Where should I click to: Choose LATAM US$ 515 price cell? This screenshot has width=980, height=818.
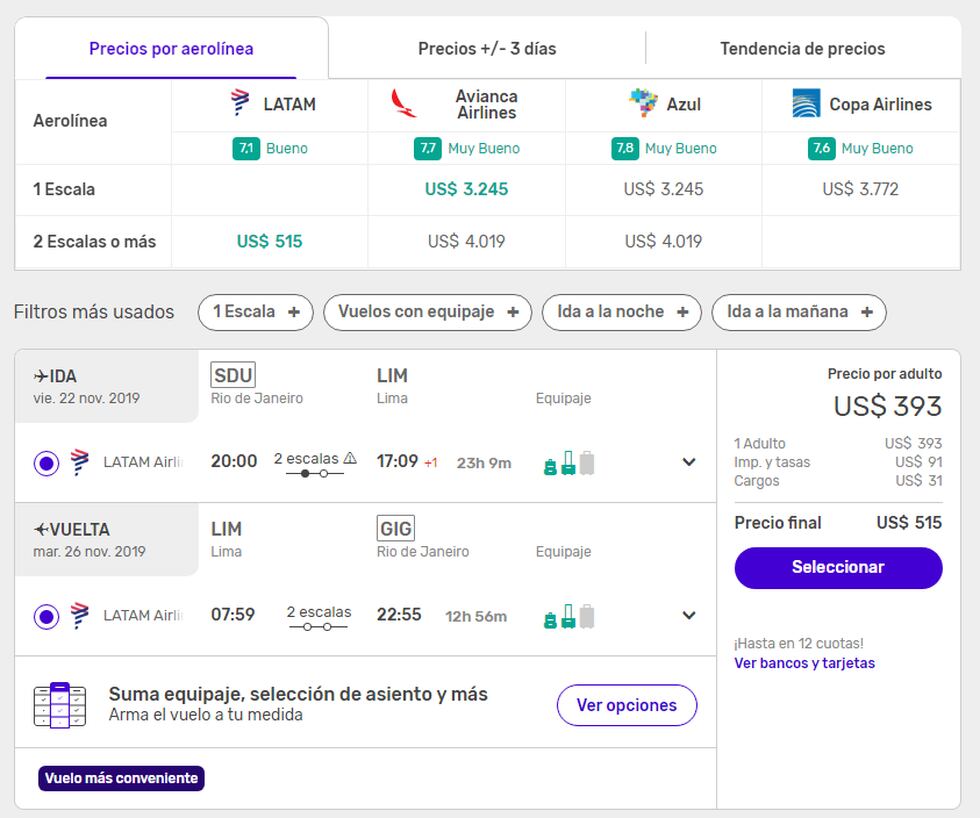269,241
